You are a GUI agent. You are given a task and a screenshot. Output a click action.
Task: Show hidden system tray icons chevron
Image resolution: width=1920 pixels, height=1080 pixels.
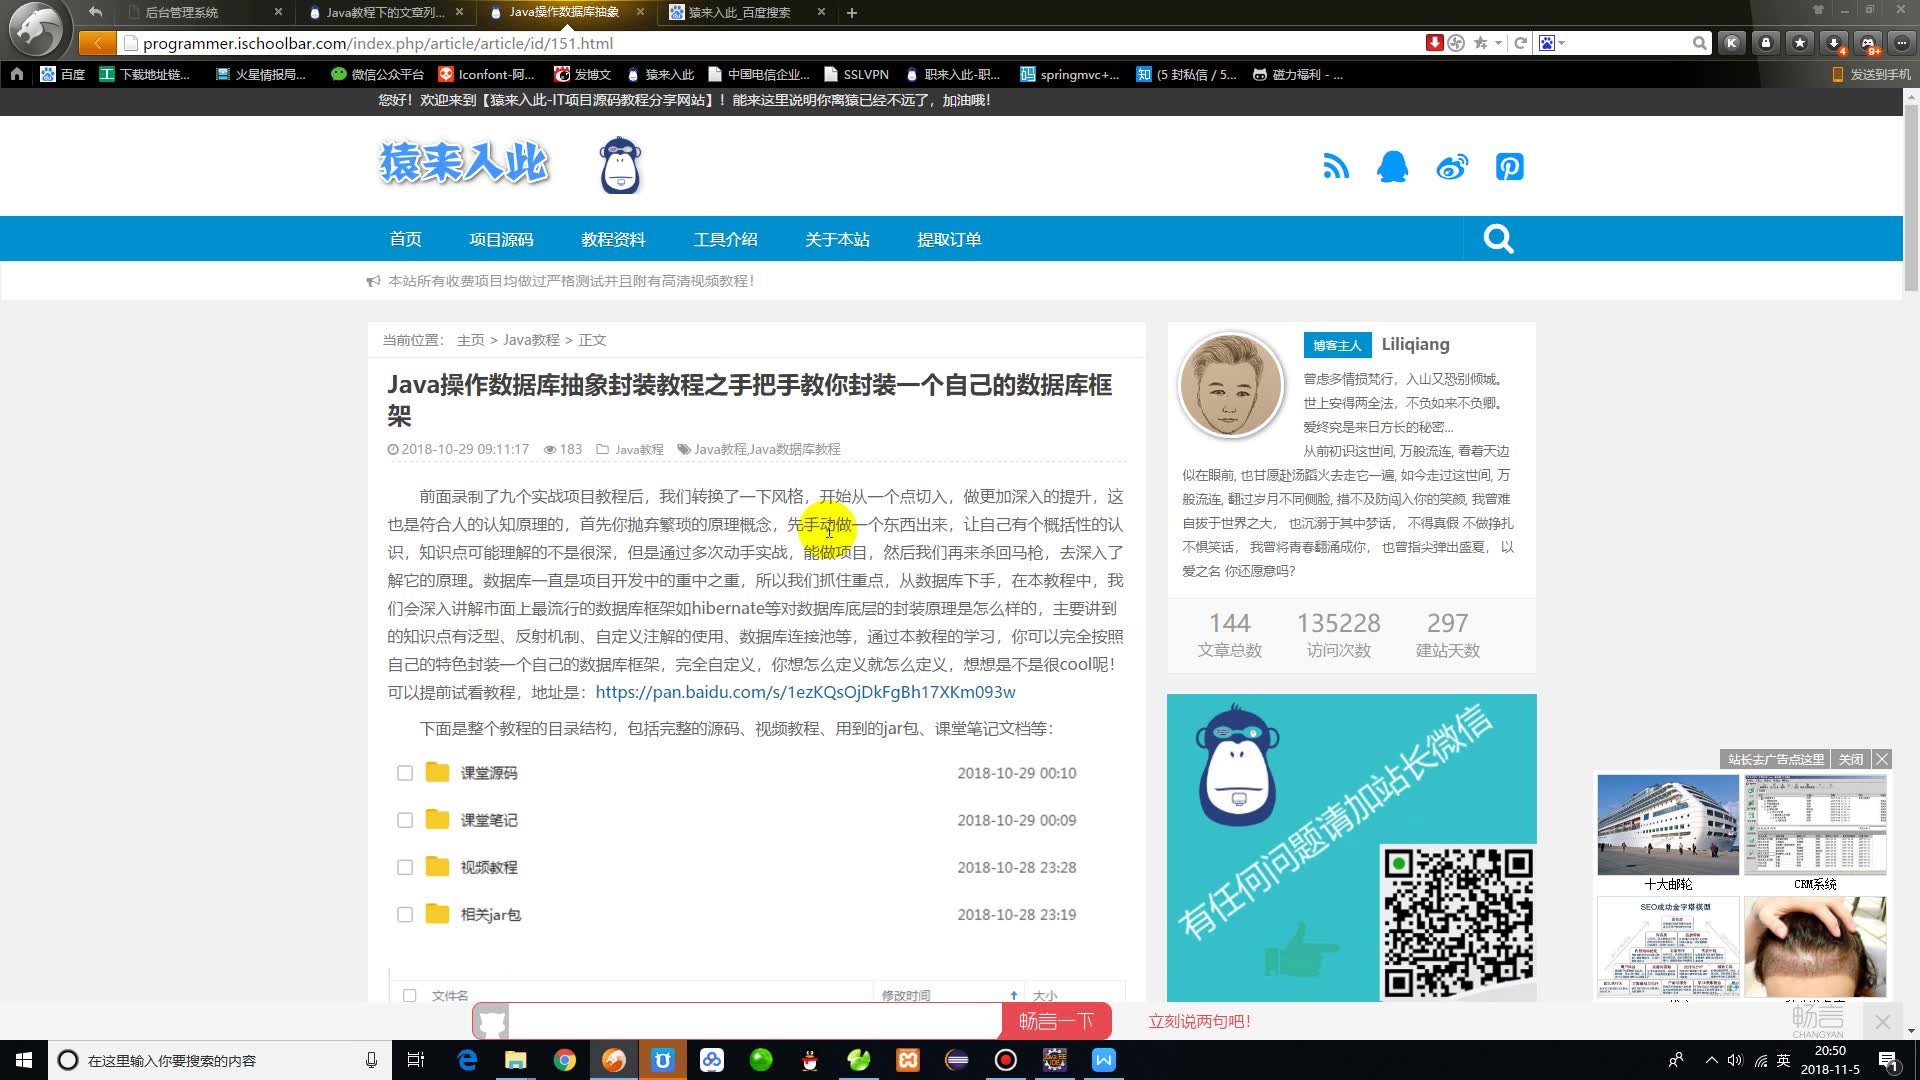coord(1712,1060)
